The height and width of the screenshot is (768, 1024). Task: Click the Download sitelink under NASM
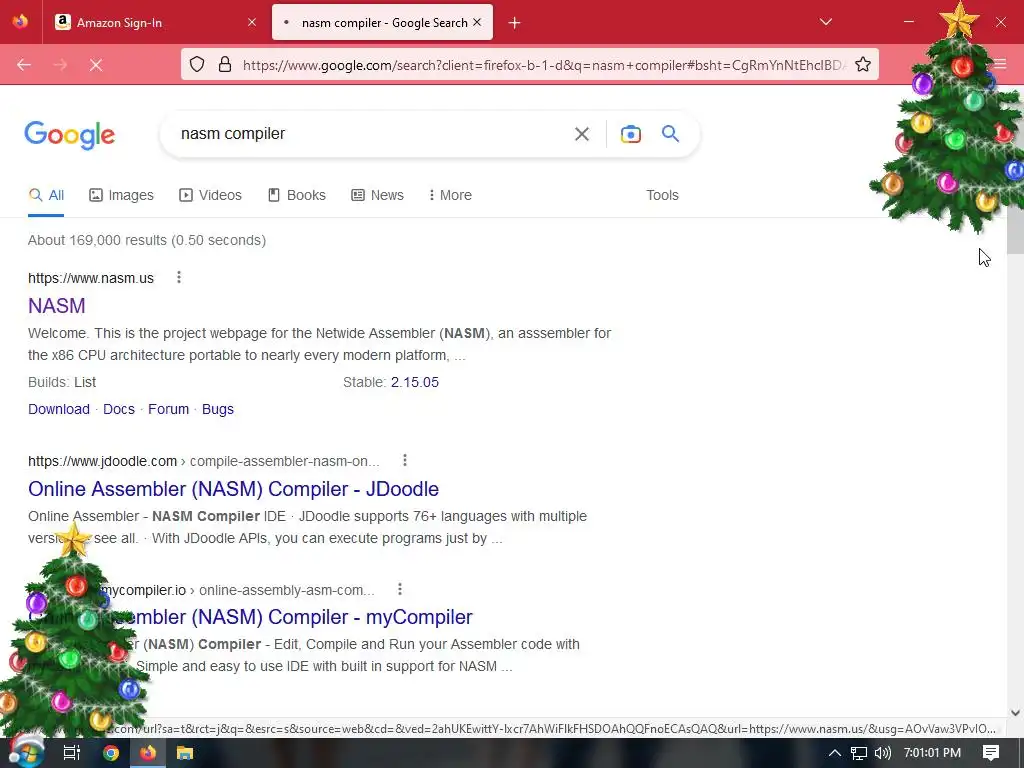coord(59,409)
